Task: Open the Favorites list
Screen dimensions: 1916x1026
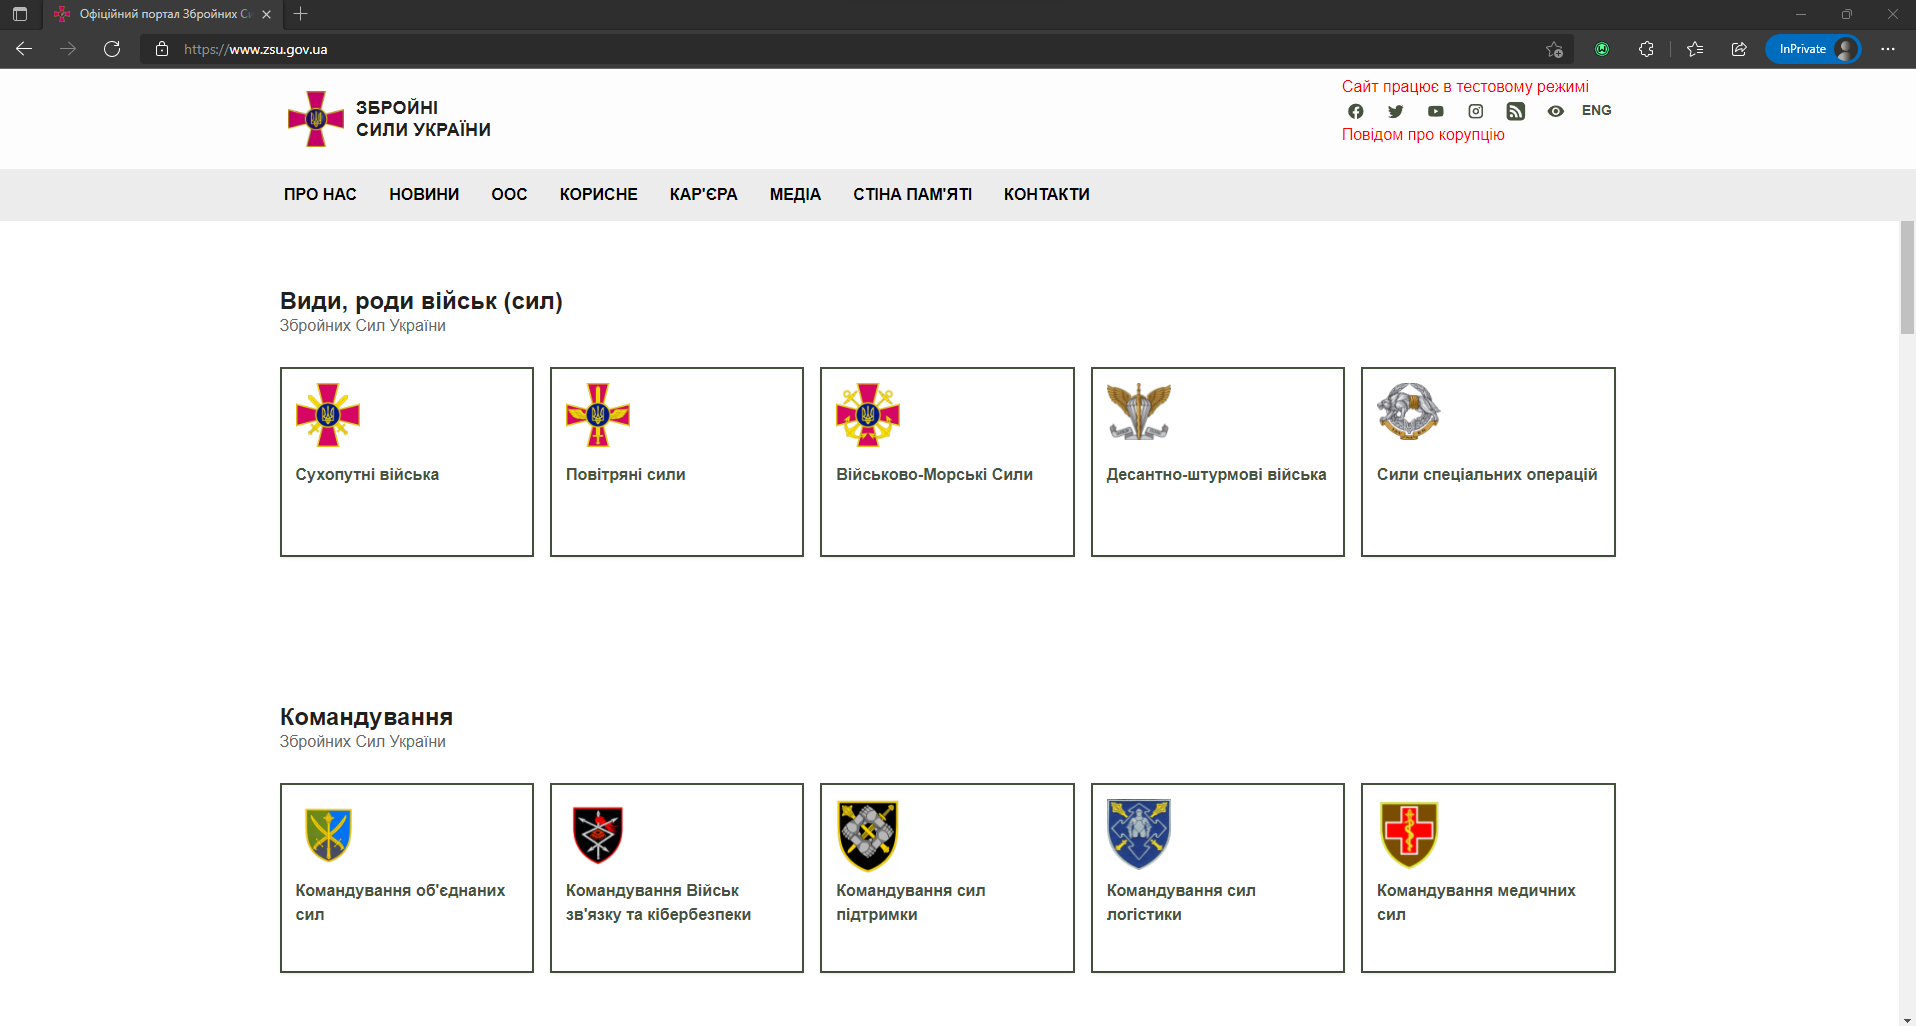Action: pos(1695,49)
